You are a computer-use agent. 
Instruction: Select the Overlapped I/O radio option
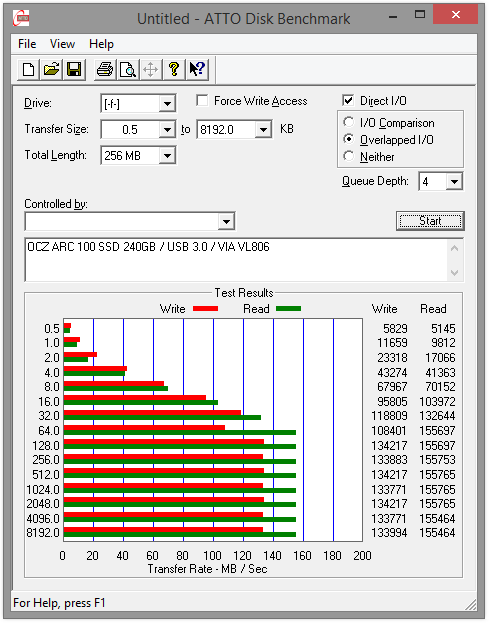pos(349,139)
